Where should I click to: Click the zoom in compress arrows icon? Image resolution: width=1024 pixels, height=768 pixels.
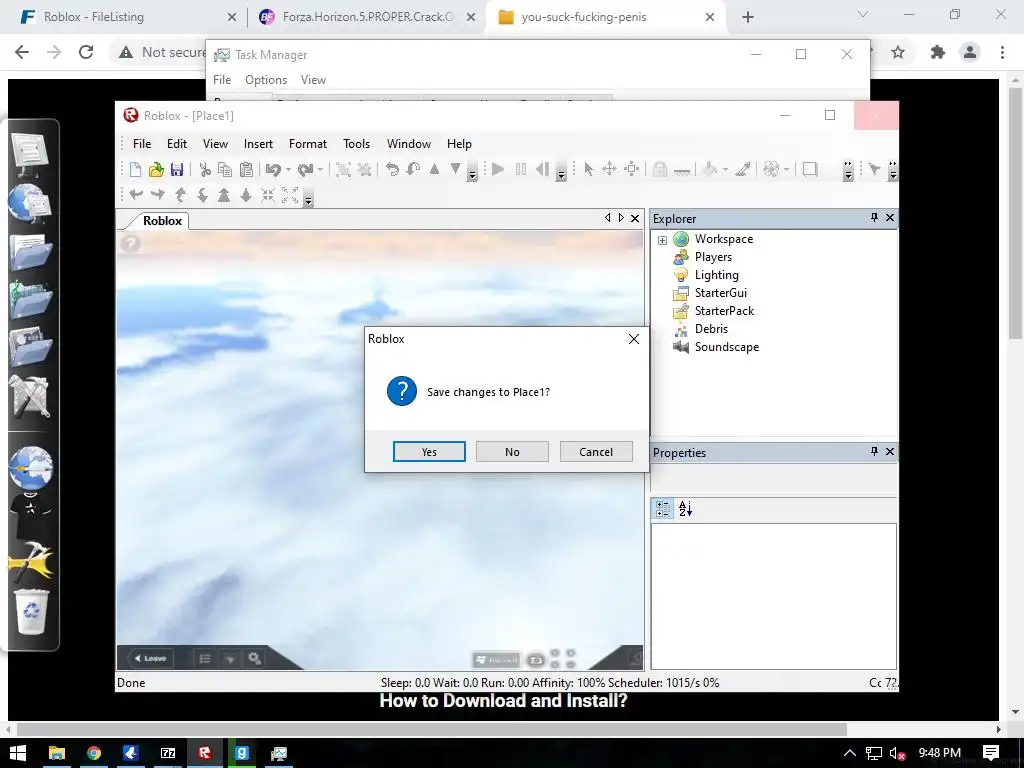pos(268,195)
